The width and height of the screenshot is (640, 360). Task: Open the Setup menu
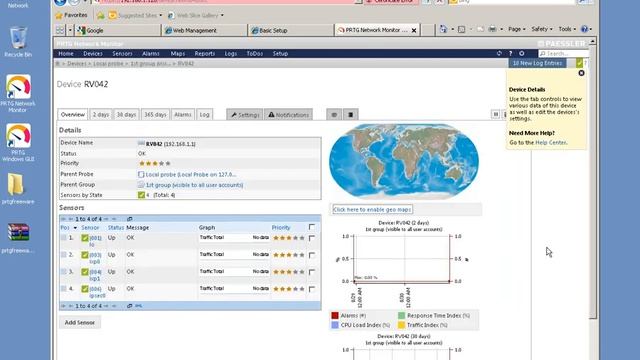(x=280, y=53)
